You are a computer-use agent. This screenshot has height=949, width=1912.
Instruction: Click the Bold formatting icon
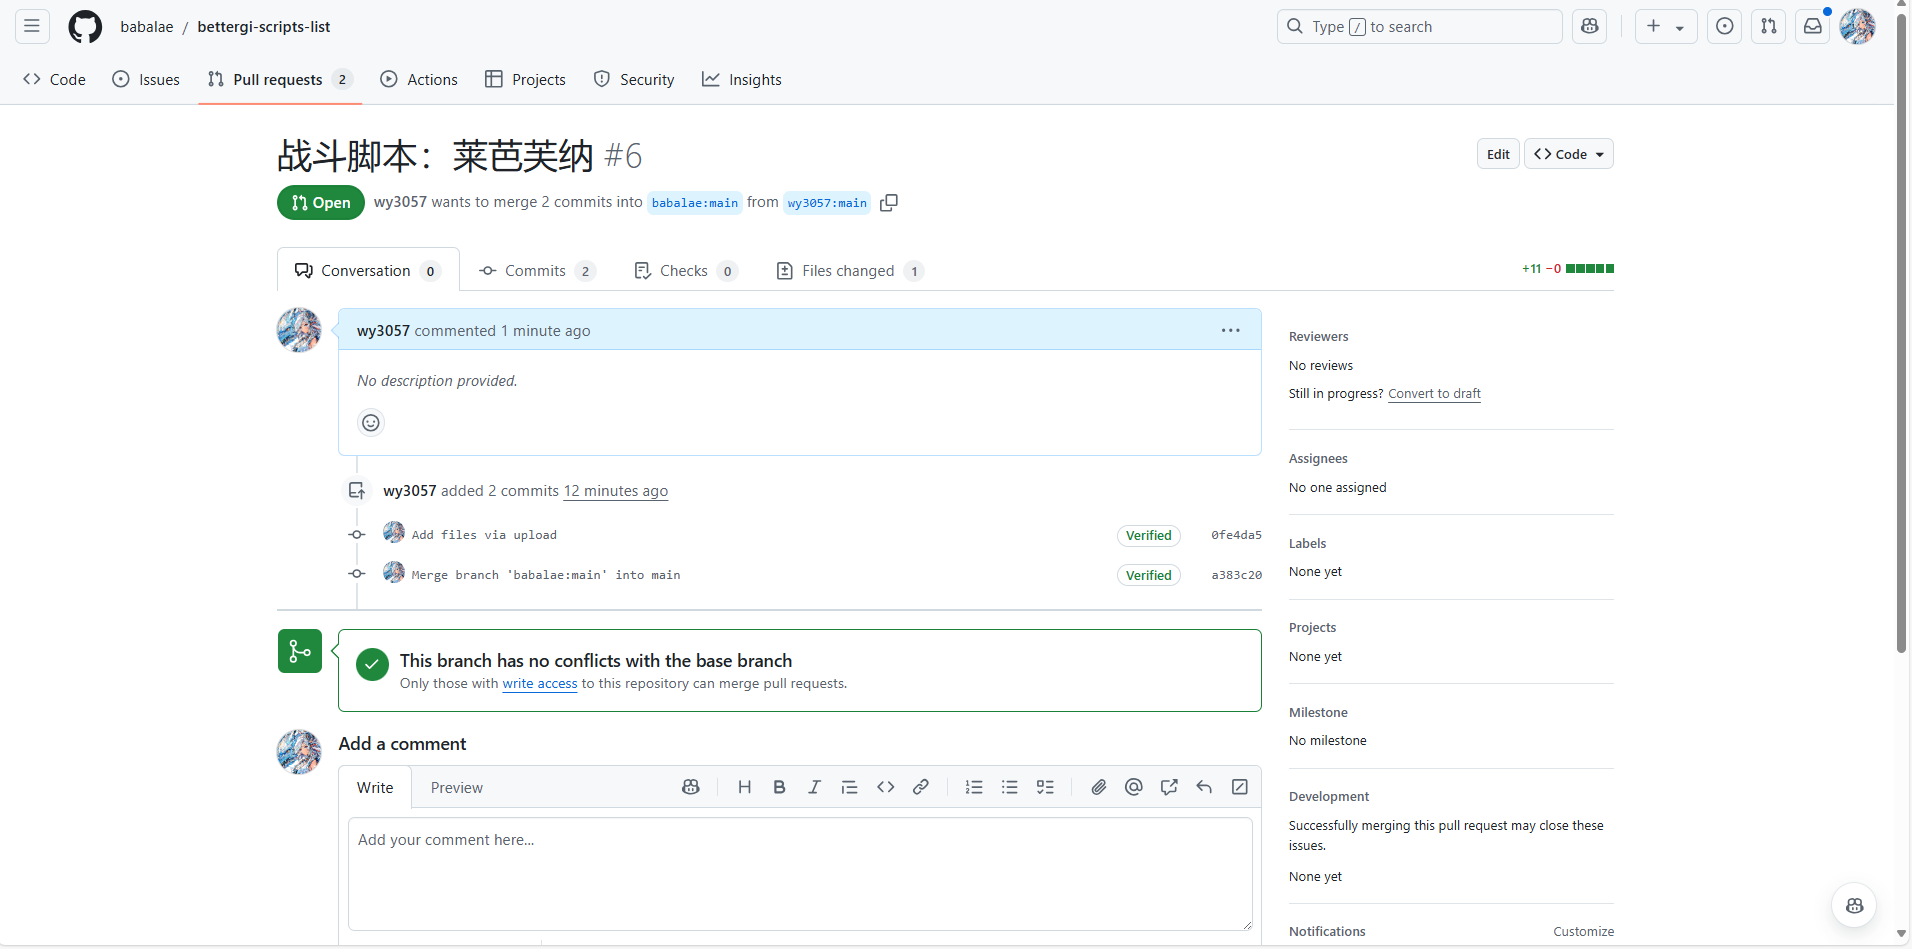coord(779,788)
